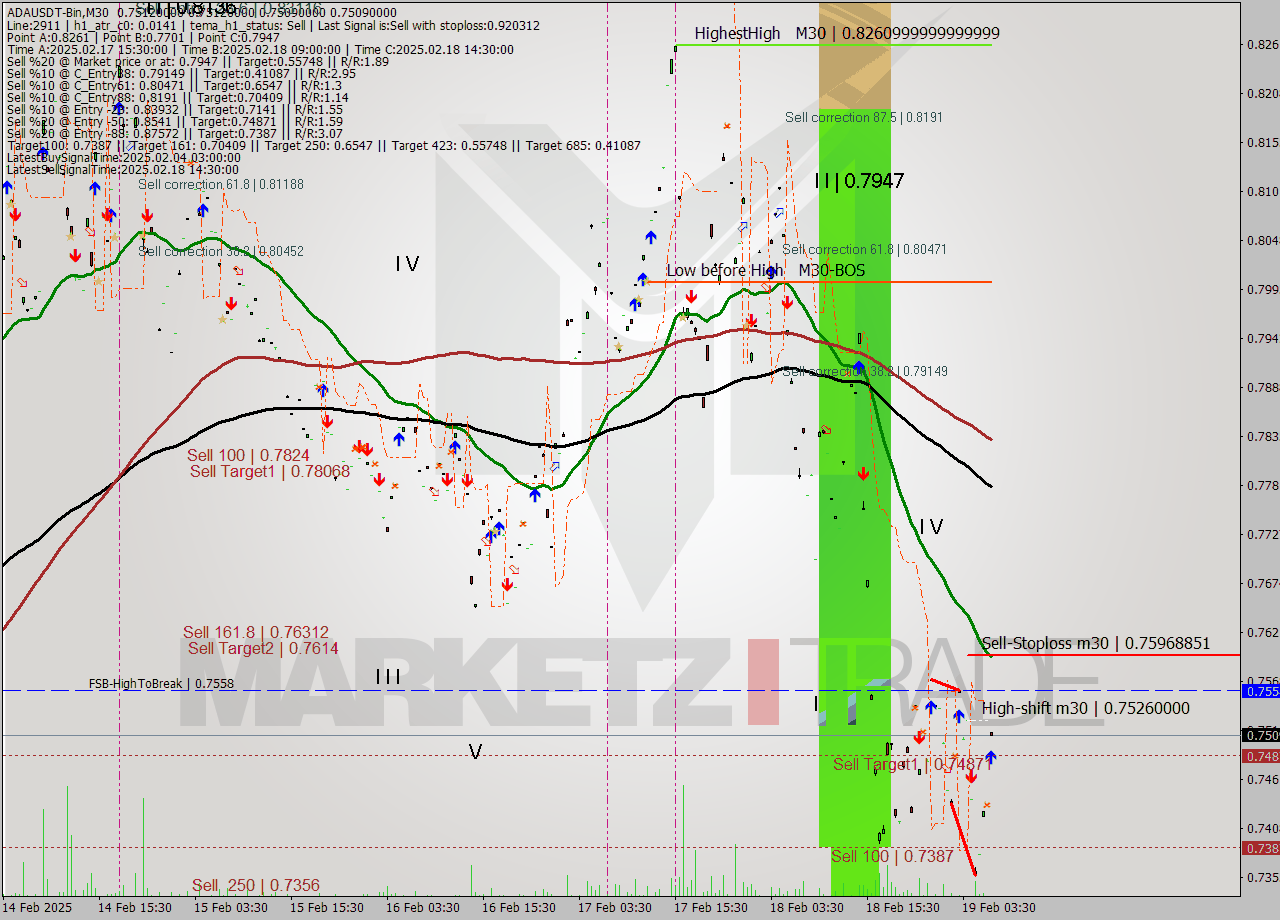Image resolution: width=1280 pixels, height=920 pixels.
Task: Select the Sell 161.8 | 0.76312 label
Action: (x=255, y=632)
